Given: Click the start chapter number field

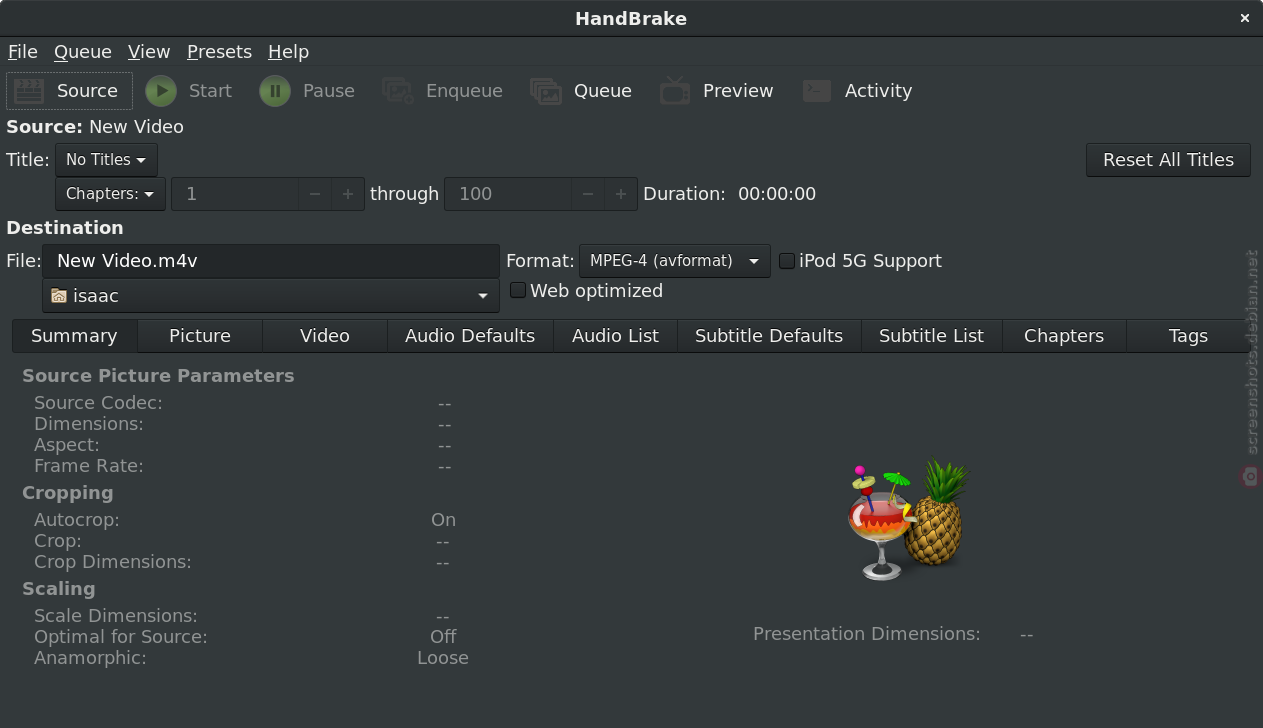Looking at the screenshot, I should (235, 194).
